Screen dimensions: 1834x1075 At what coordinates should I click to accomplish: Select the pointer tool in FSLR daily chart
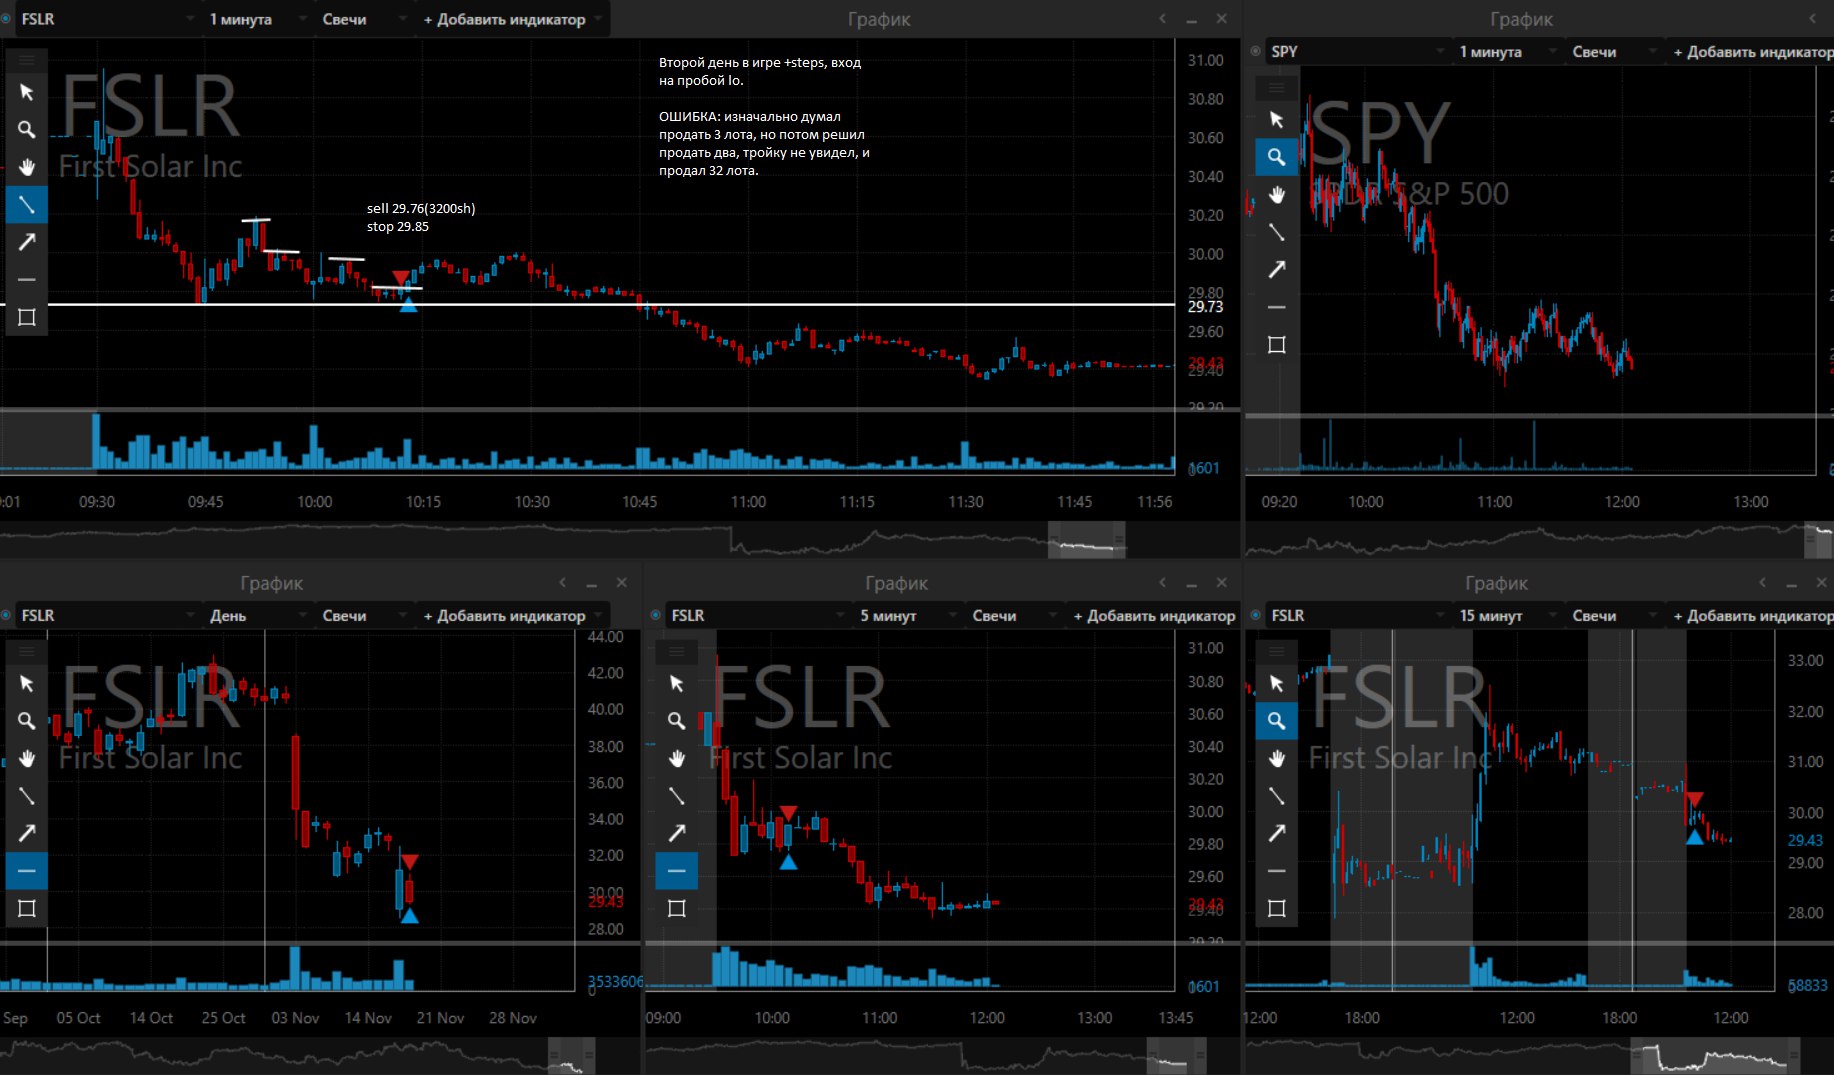(27, 683)
